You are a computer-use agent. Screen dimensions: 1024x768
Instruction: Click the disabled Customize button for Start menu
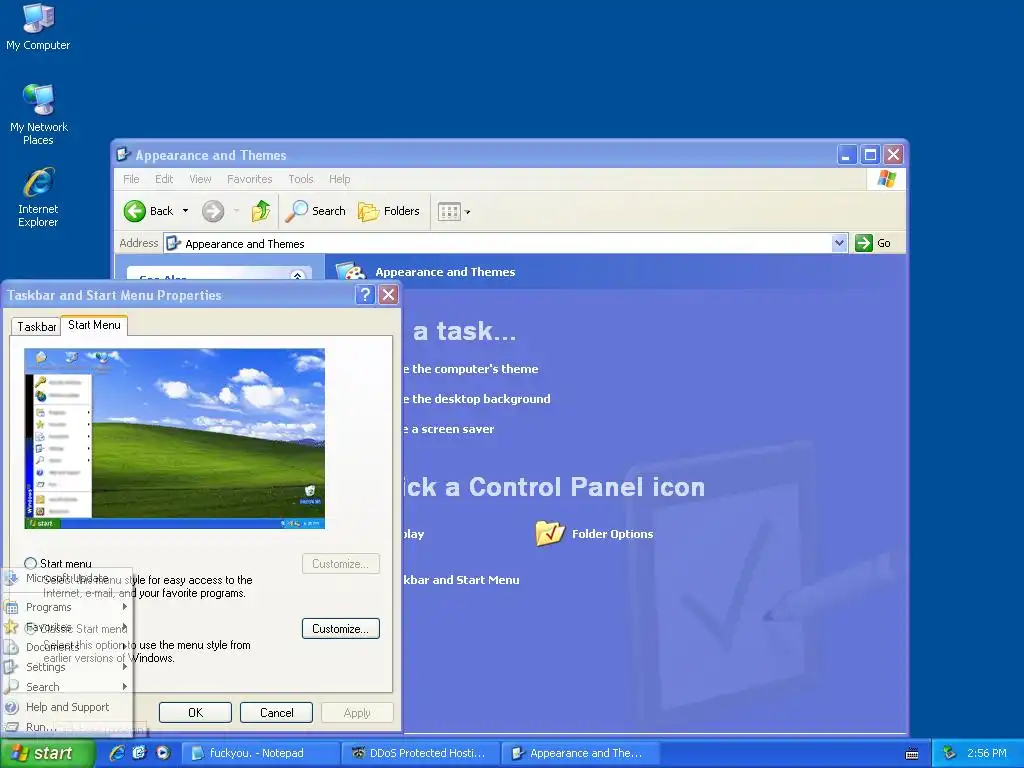click(x=340, y=564)
